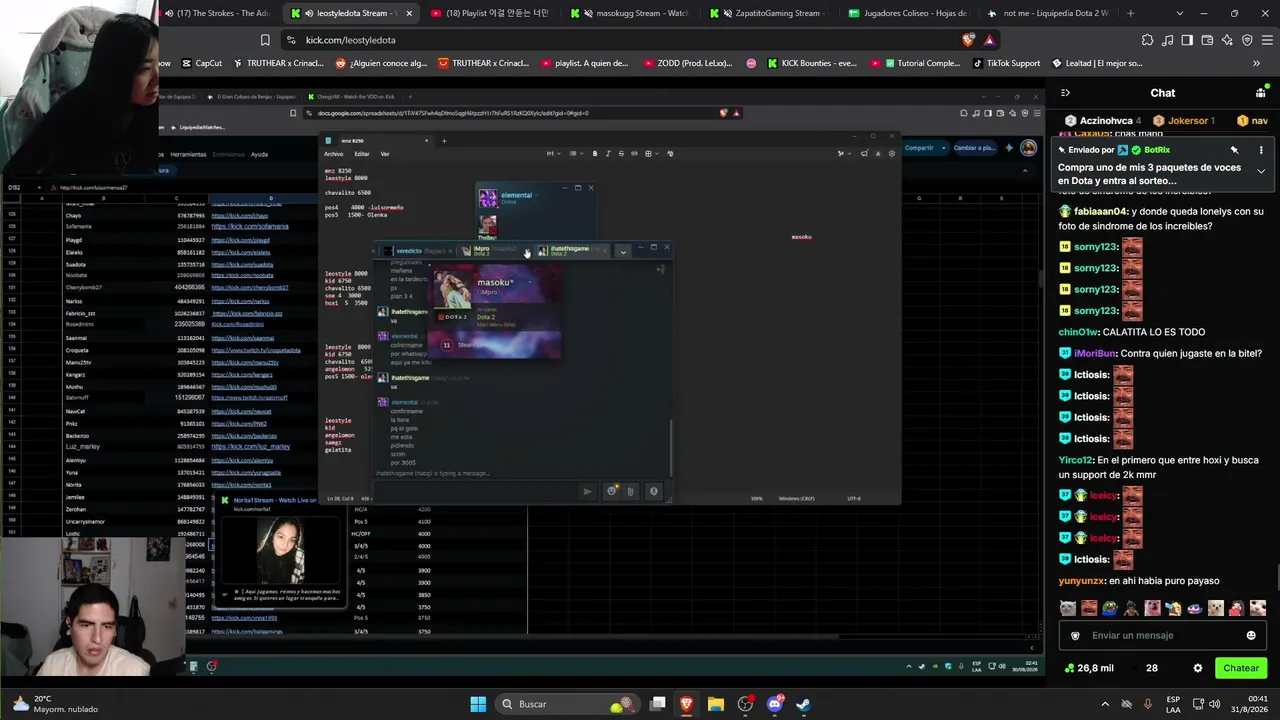Switch to the Liquipedia Dota 2 tab
This screenshot has height=720, width=1280.
(1046, 13)
